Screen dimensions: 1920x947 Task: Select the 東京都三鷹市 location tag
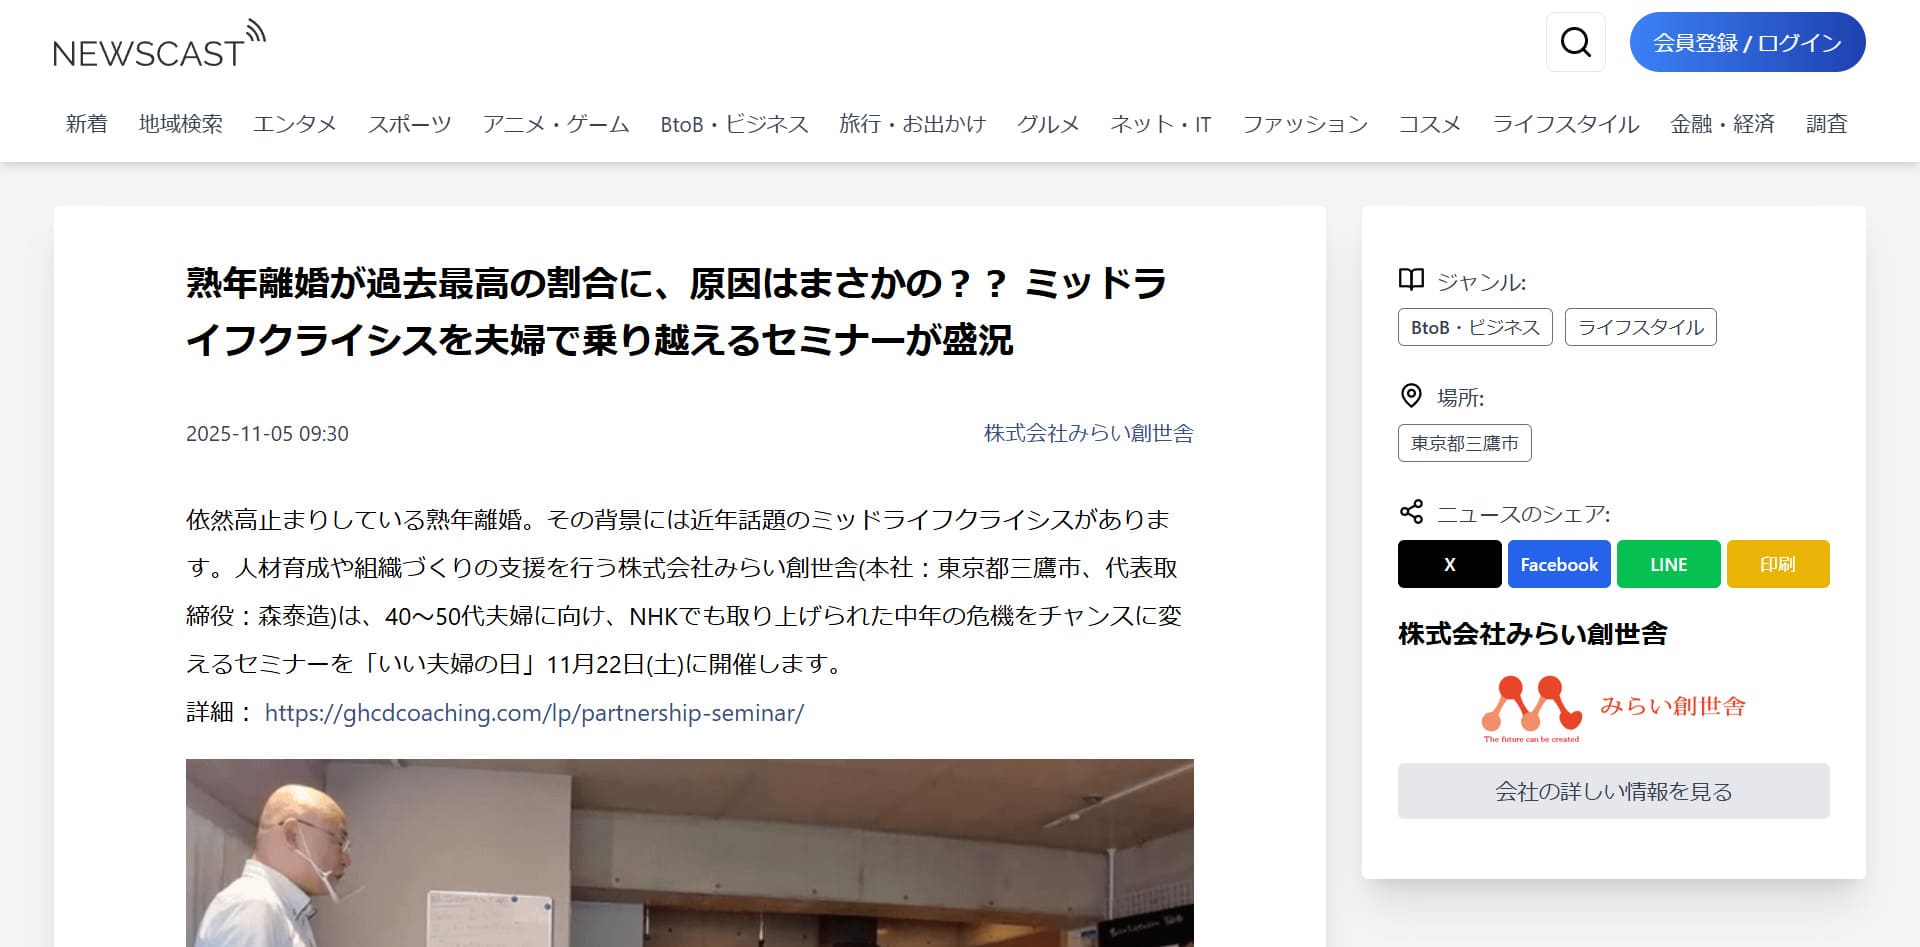click(1464, 443)
